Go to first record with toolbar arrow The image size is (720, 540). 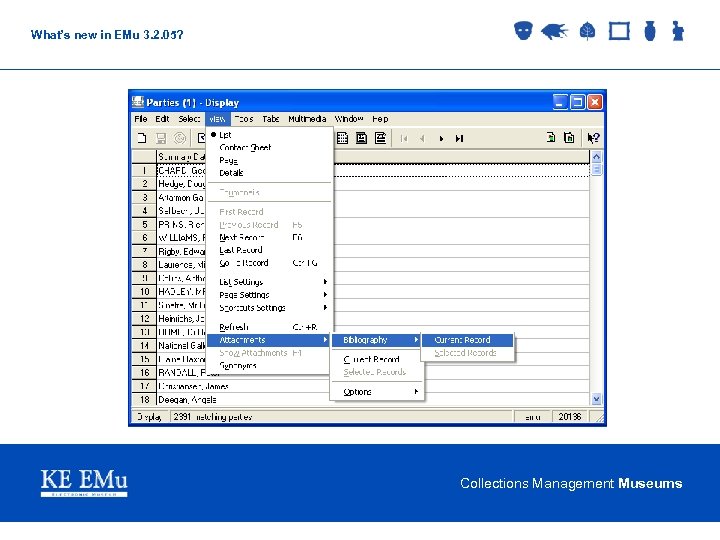tap(404, 138)
